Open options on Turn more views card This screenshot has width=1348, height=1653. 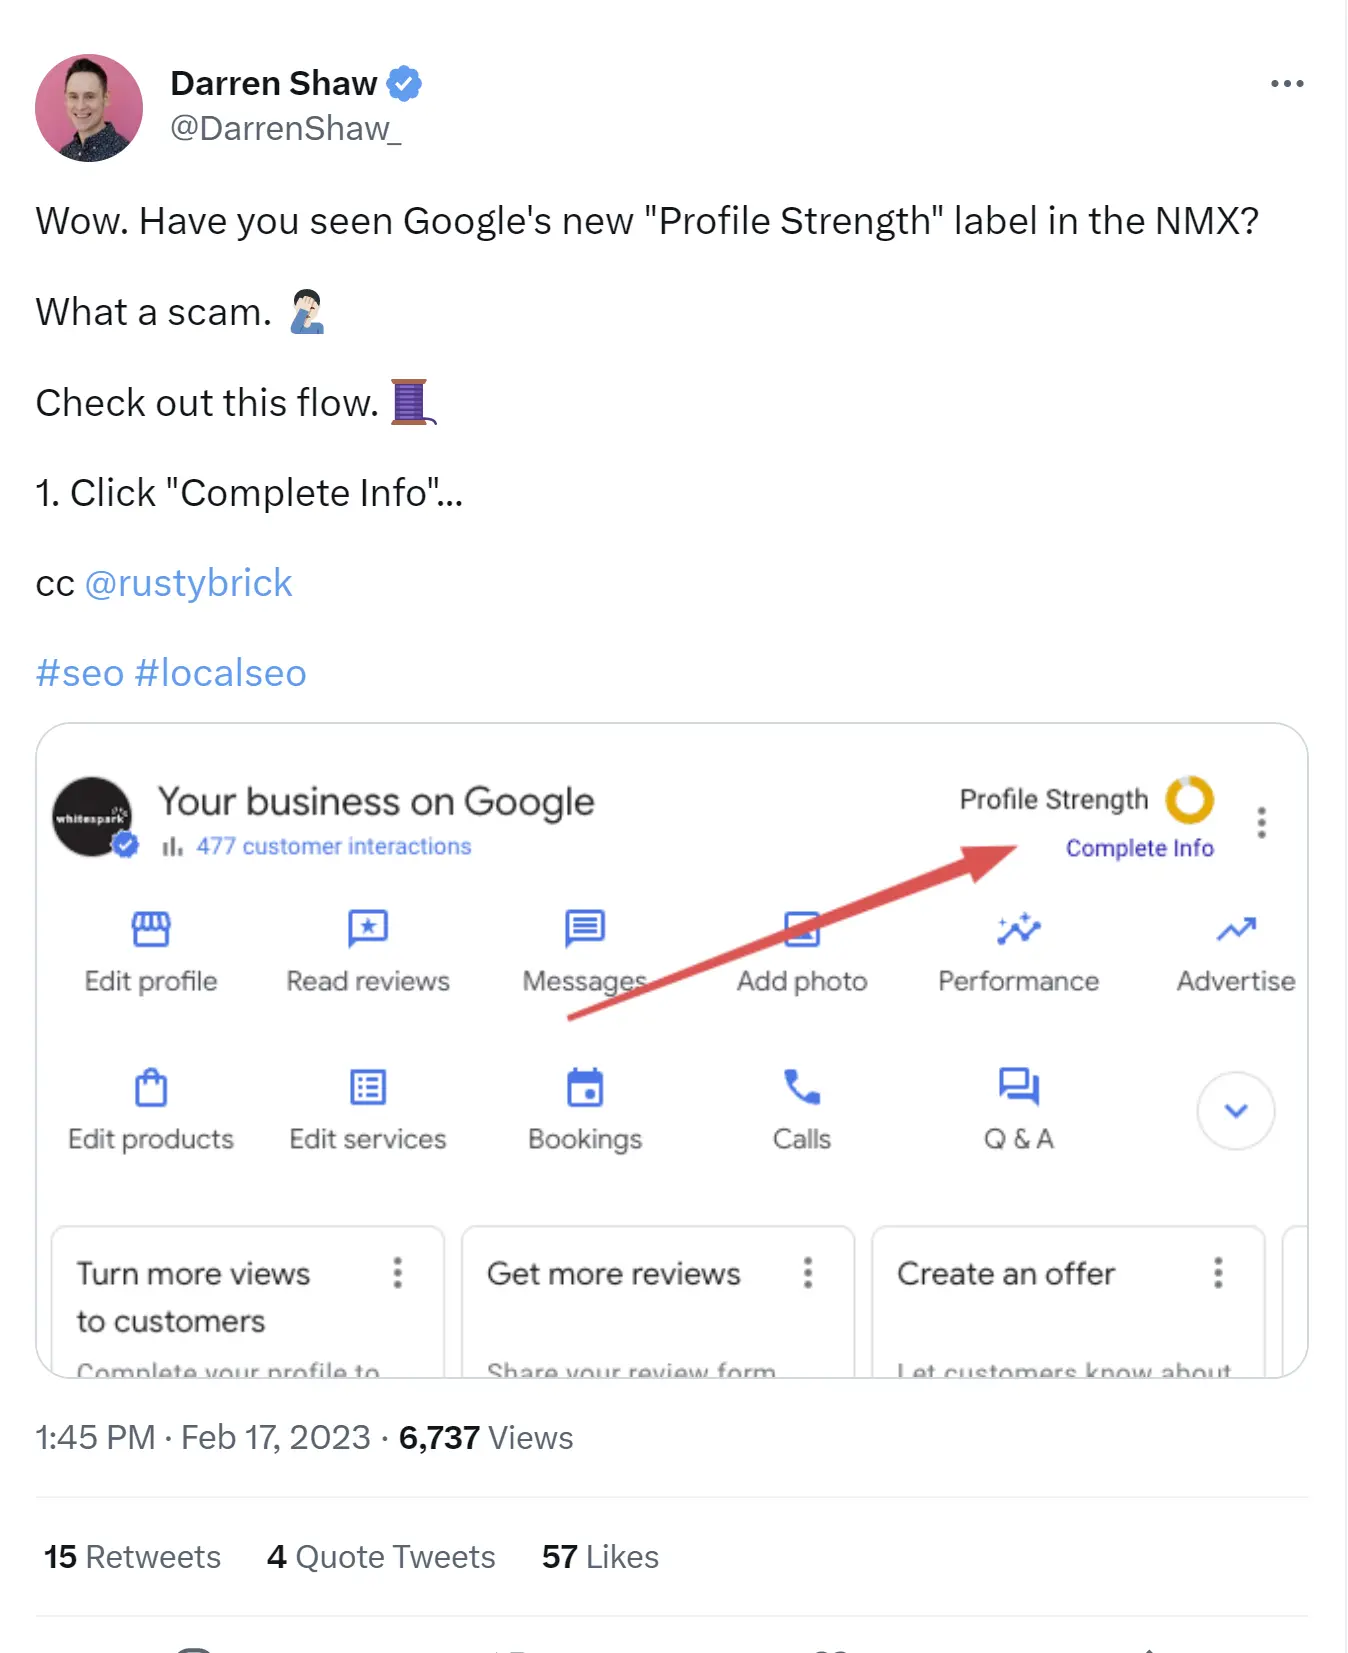[x=397, y=1273]
